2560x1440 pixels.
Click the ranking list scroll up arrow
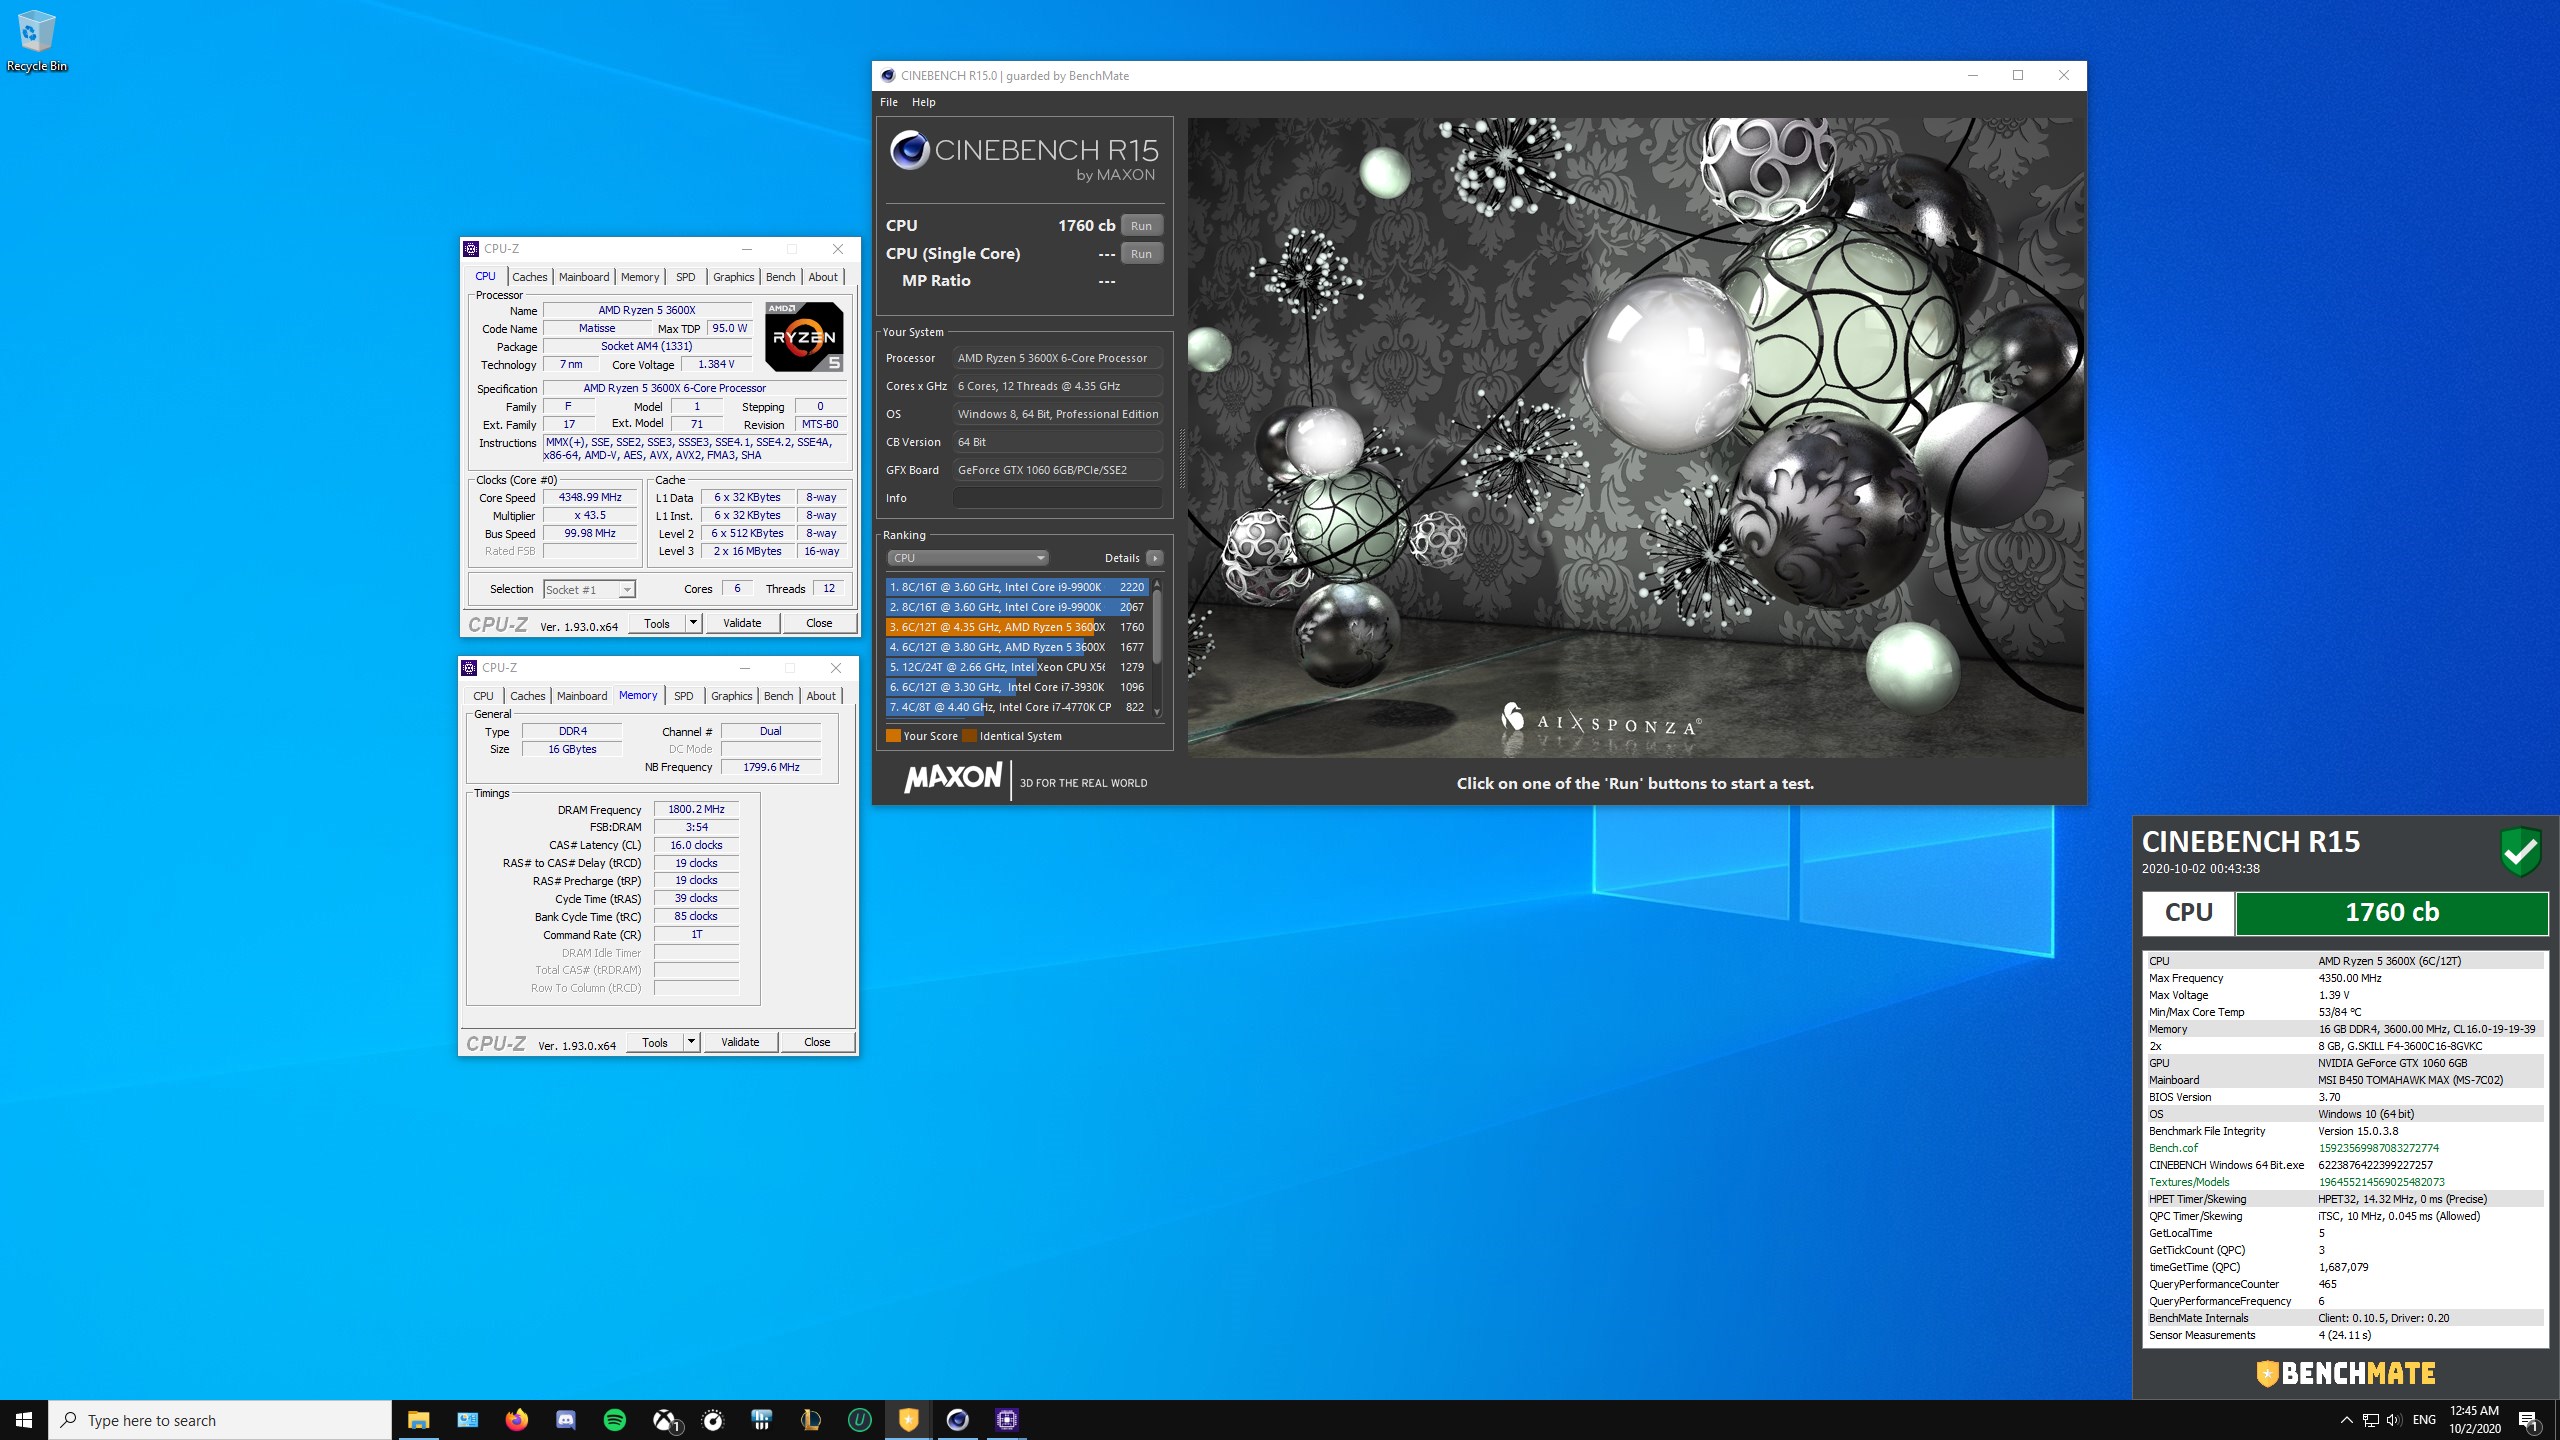1157,583
